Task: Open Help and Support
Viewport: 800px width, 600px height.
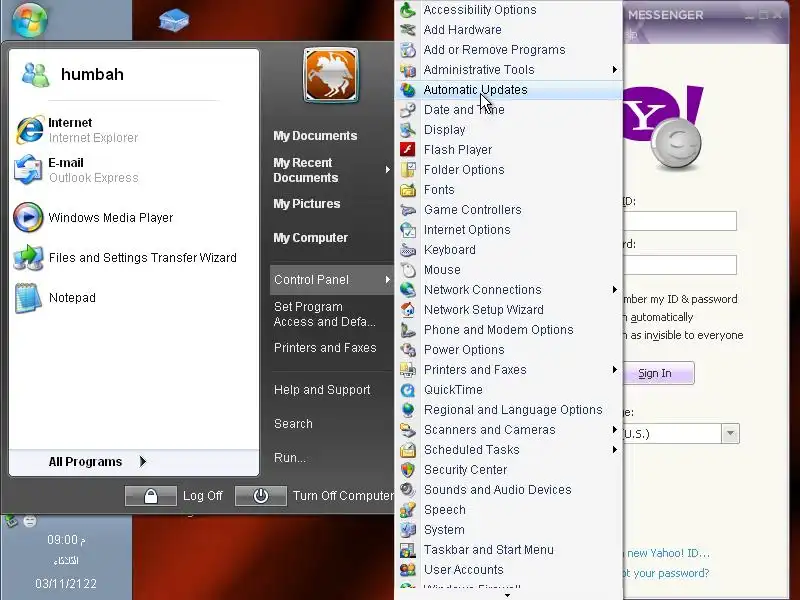Action: [322, 390]
